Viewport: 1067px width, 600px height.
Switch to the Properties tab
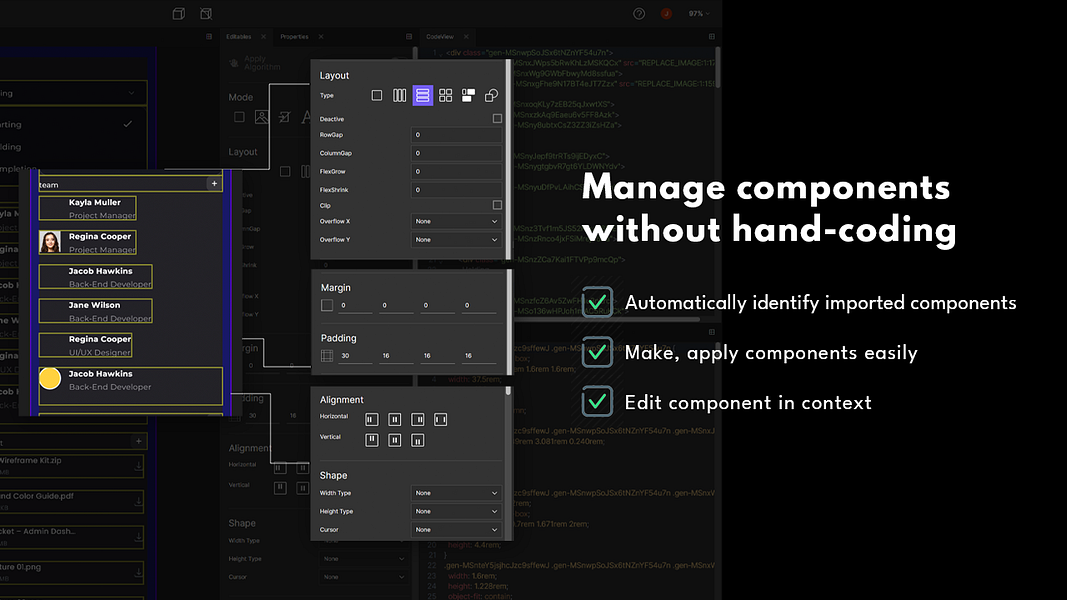pyautogui.click(x=294, y=36)
